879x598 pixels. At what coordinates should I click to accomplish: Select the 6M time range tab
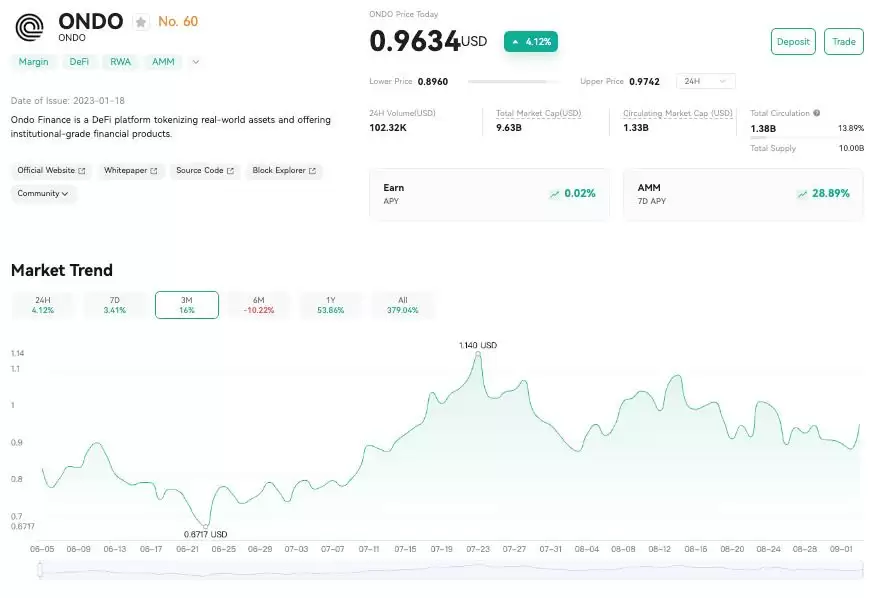[x=258, y=304]
